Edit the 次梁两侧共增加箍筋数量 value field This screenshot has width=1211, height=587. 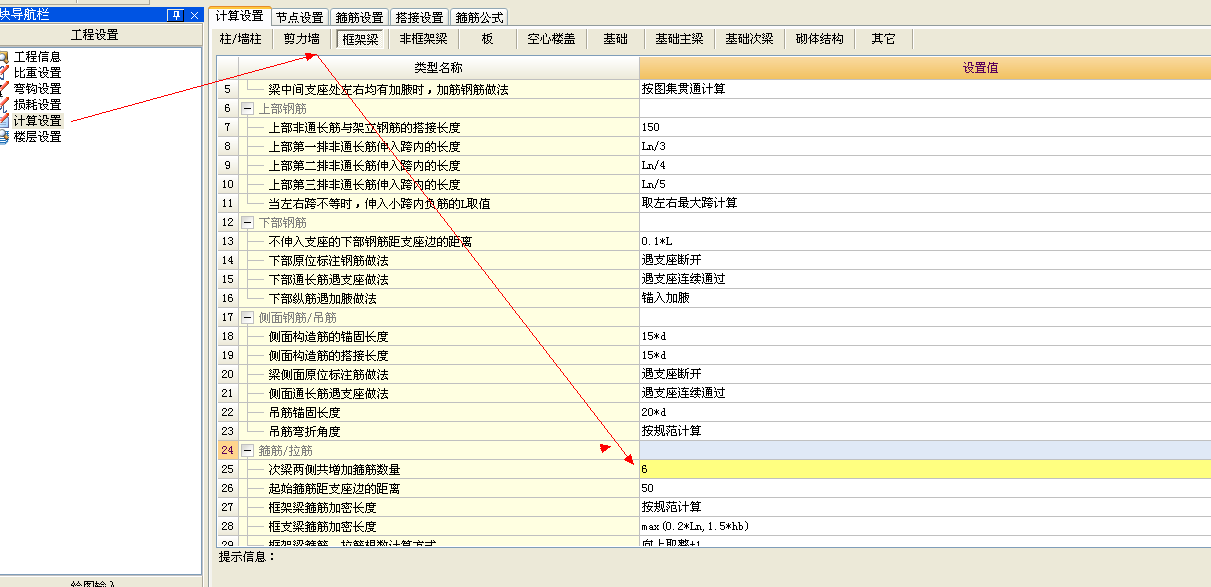point(925,469)
